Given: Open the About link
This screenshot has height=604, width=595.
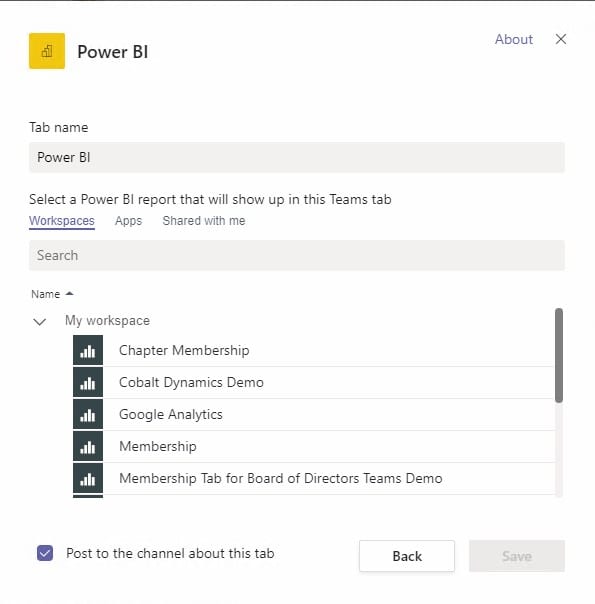Looking at the screenshot, I should (x=514, y=39).
